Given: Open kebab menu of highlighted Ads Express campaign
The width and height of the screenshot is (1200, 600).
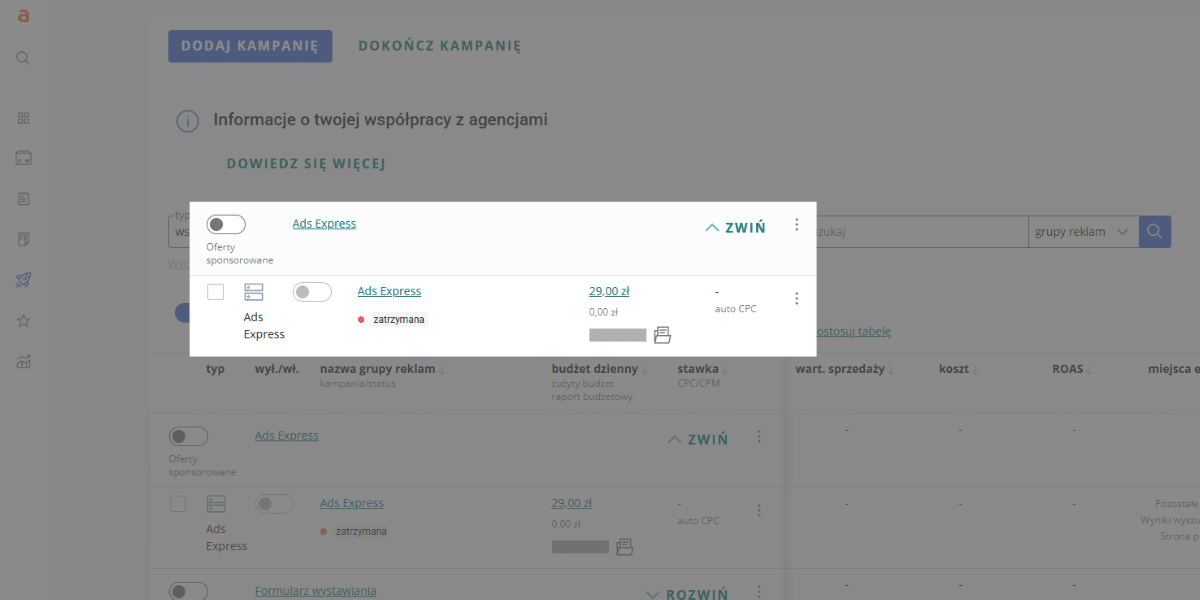Looking at the screenshot, I should tap(797, 225).
